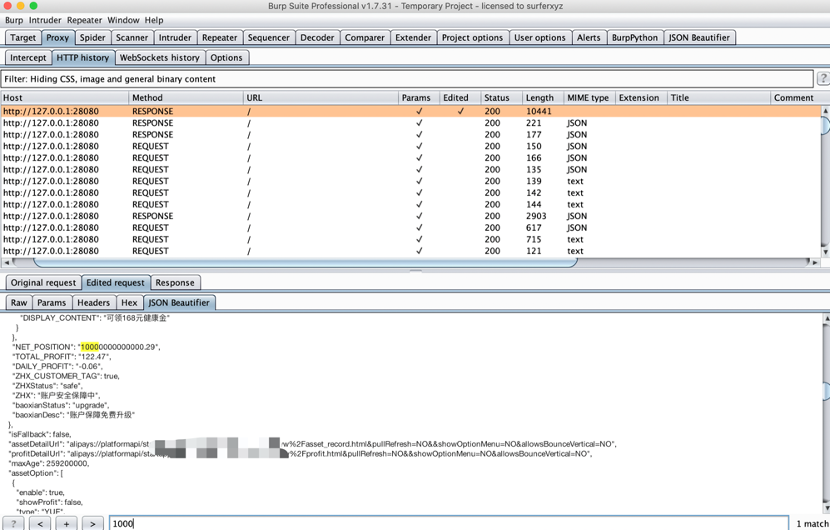Viewport: 830px width, 530px height.
Task: Click the search help '?' button
Action: [13, 524]
